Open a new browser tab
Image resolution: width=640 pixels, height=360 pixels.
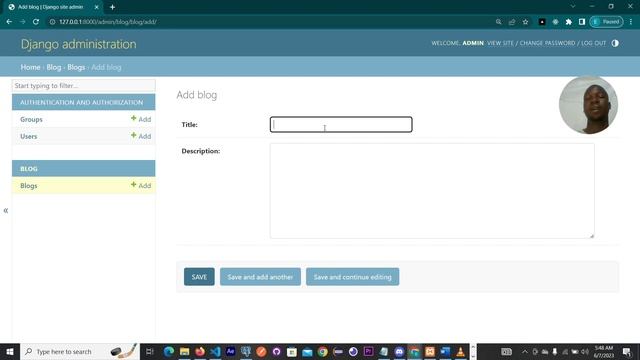[x=112, y=7]
